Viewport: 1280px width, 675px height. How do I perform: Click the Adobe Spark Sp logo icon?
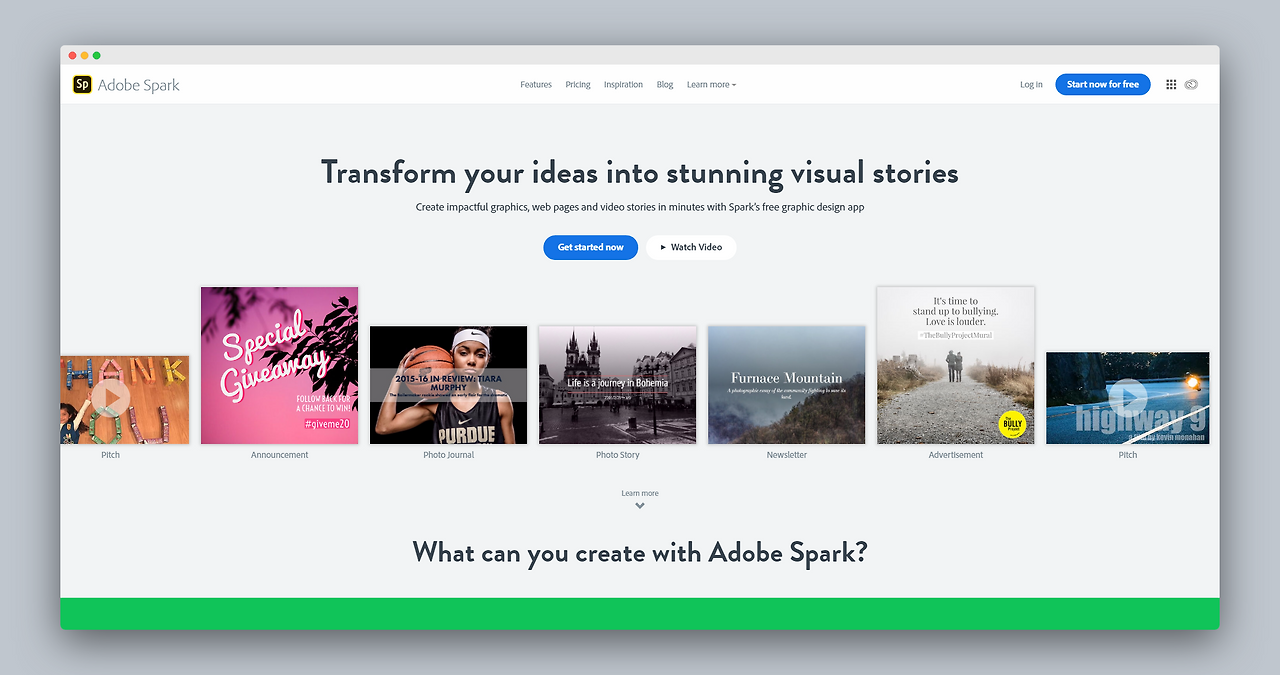click(x=82, y=85)
